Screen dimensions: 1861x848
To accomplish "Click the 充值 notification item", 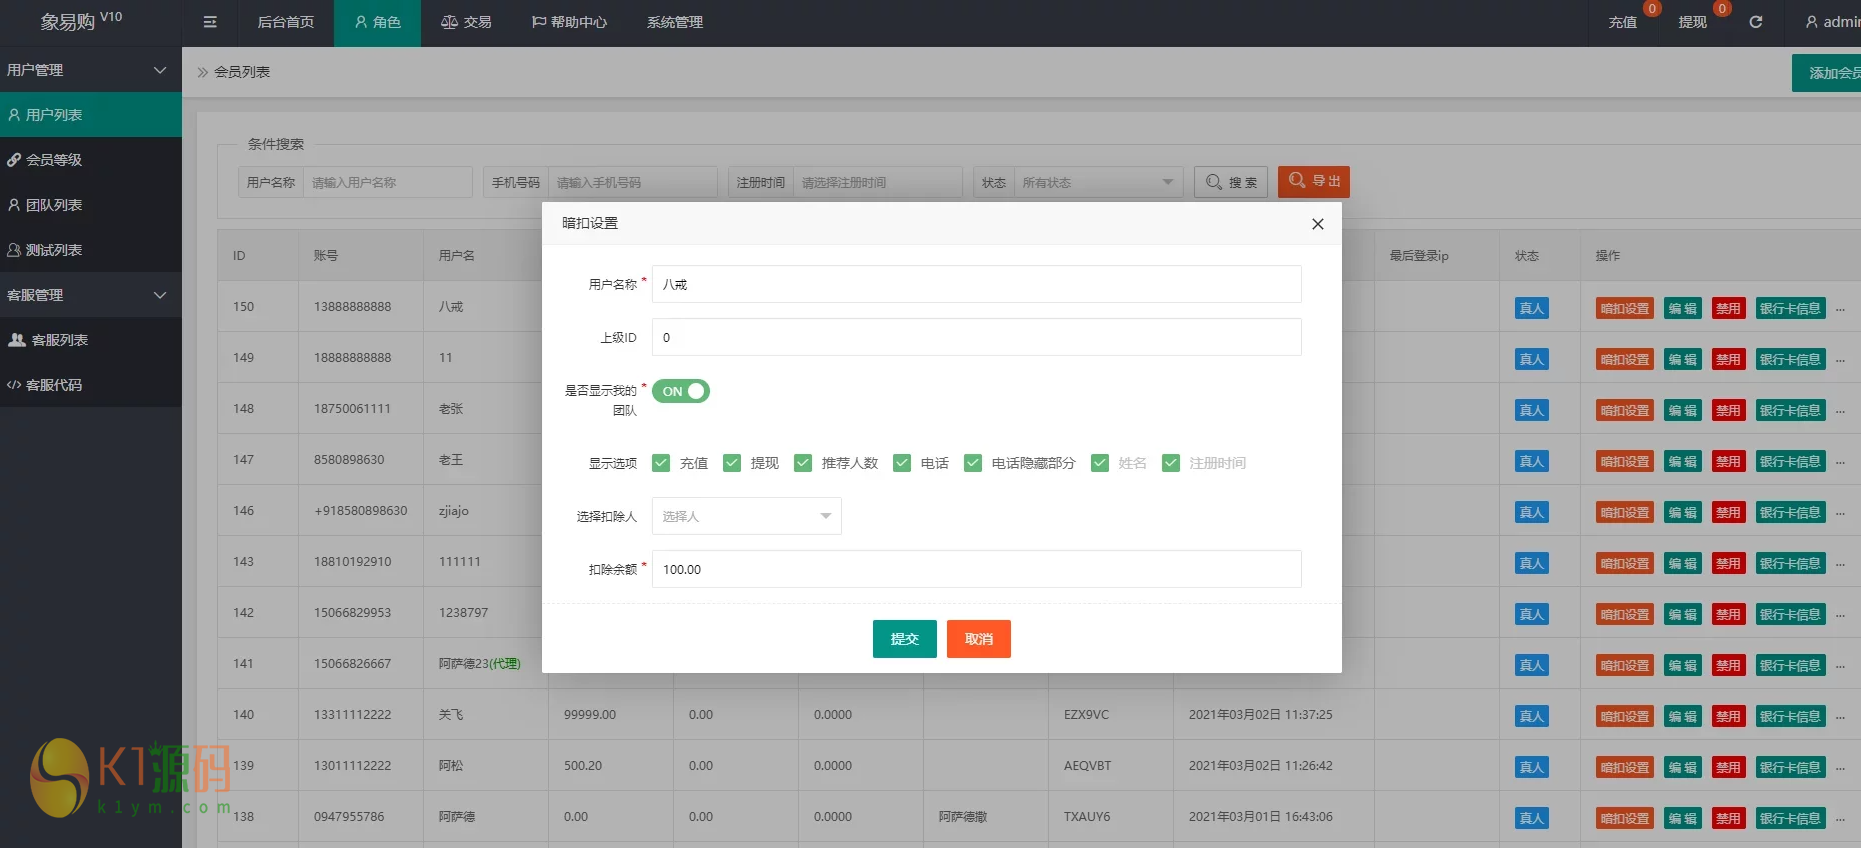I will point(1622,22).
